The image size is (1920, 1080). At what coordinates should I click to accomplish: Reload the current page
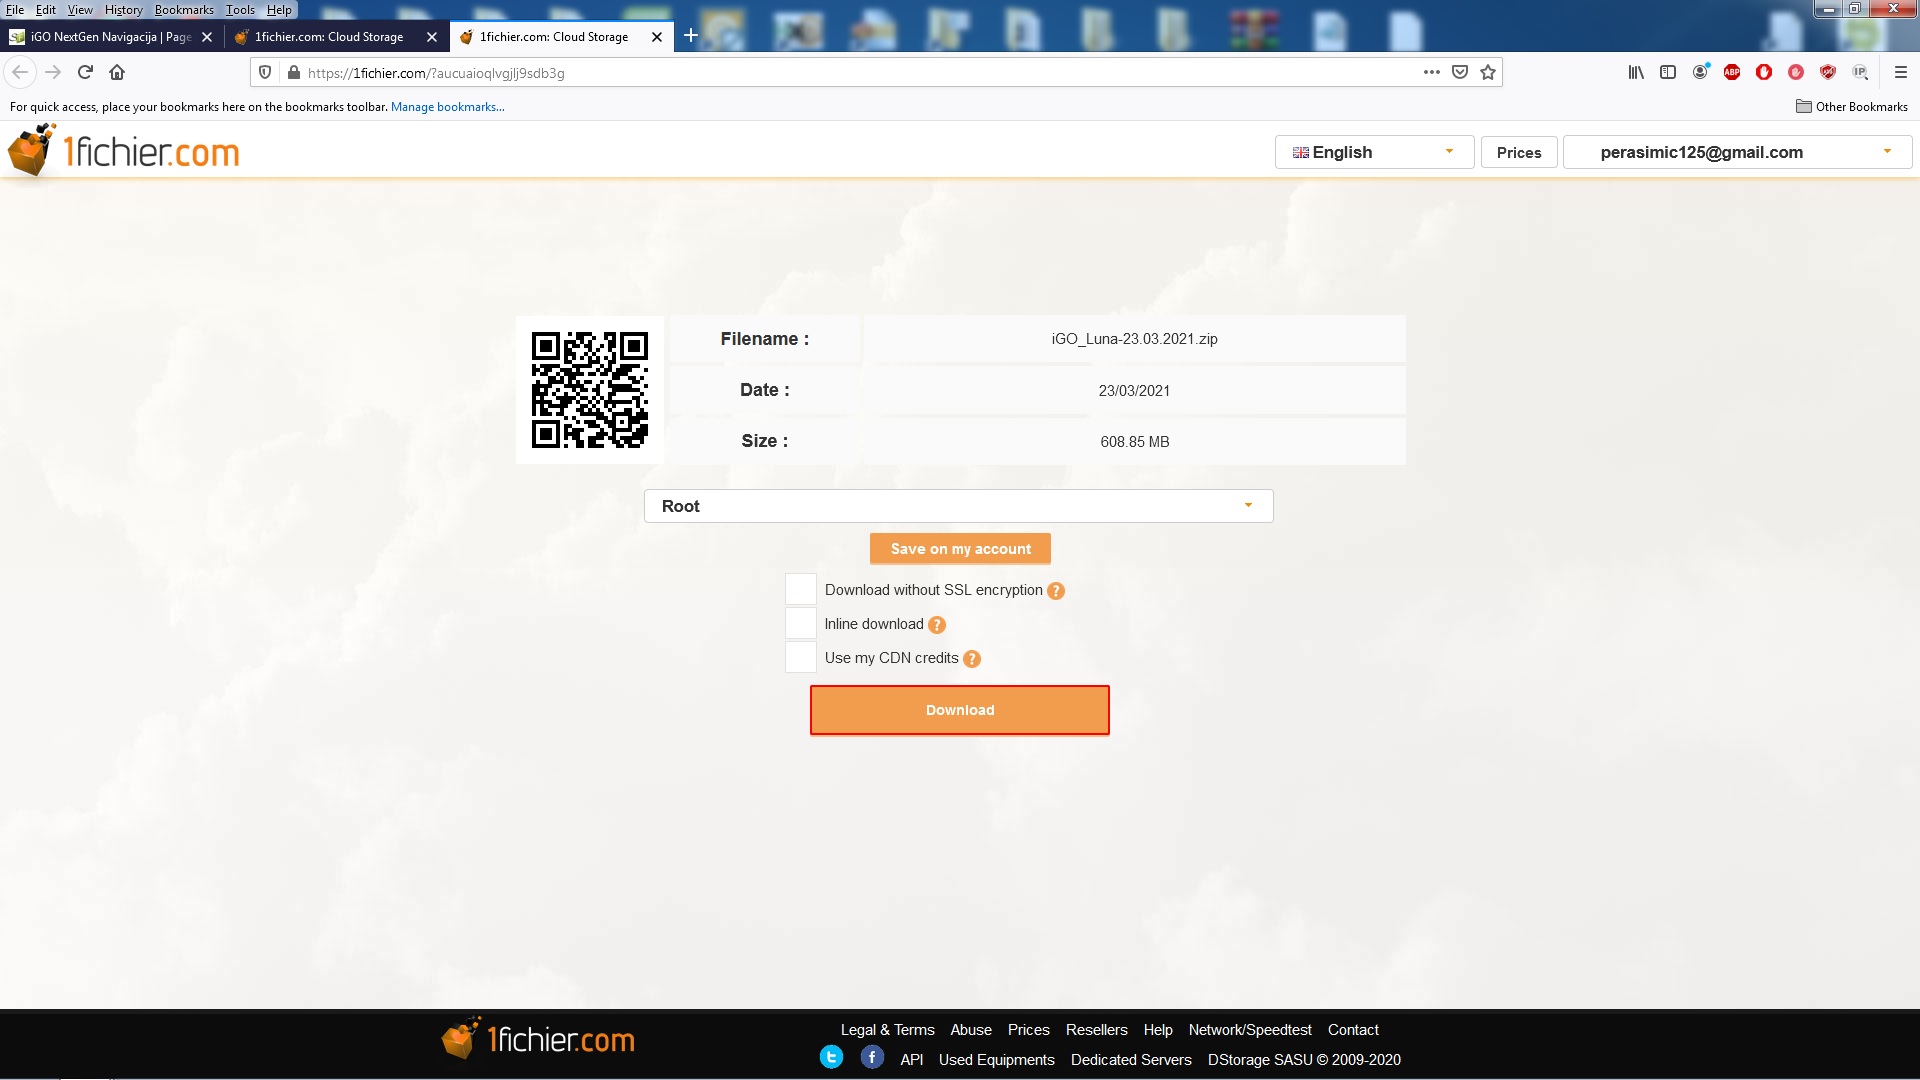(85, 72)
